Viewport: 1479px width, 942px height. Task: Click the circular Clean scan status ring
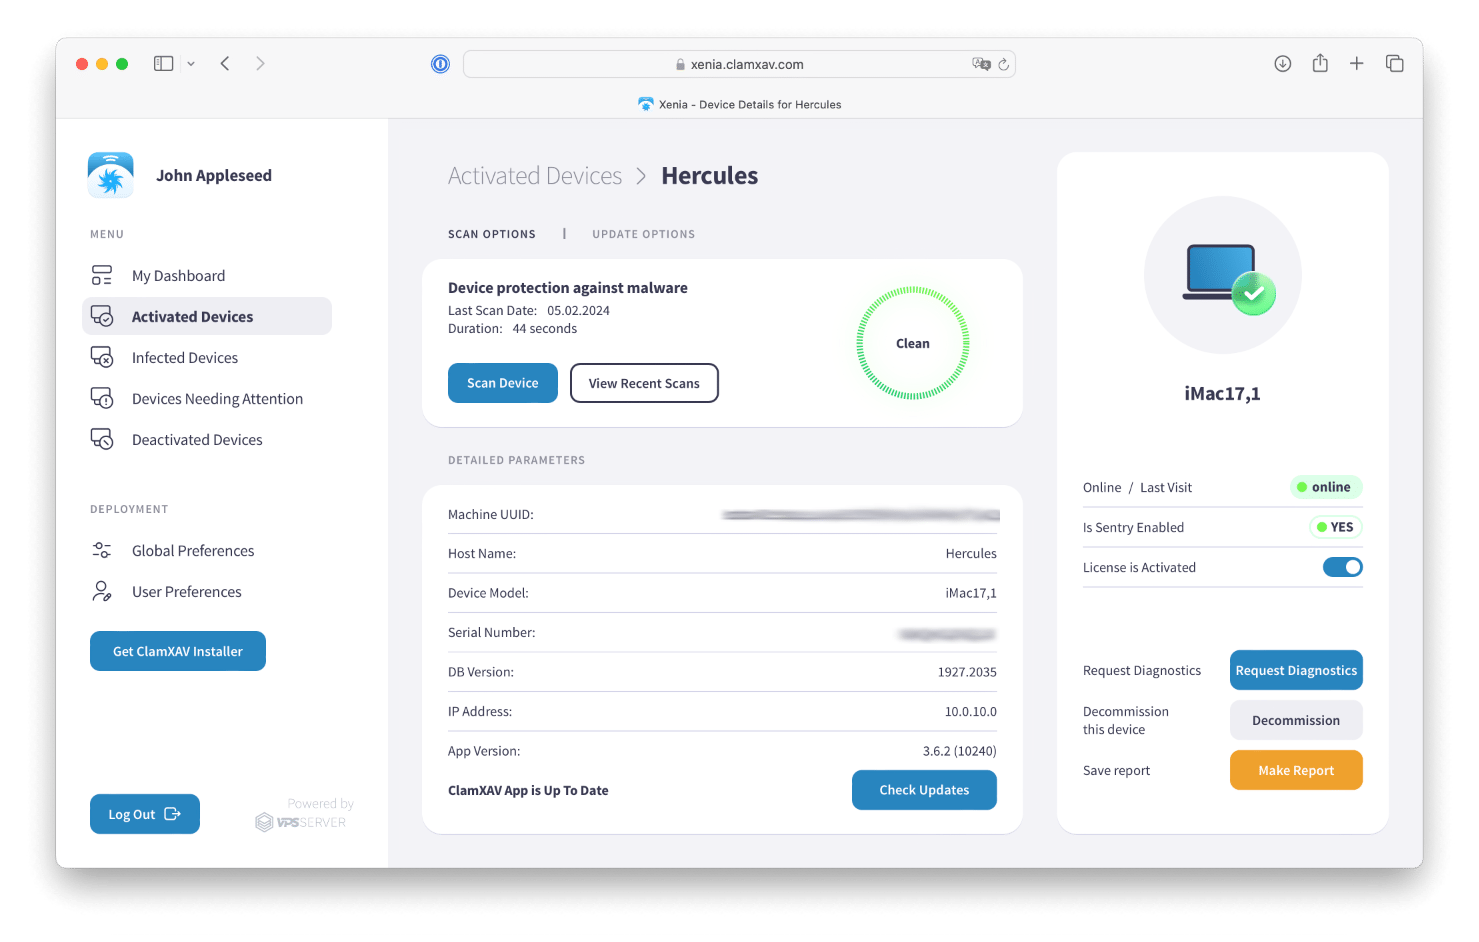point(912,343)
